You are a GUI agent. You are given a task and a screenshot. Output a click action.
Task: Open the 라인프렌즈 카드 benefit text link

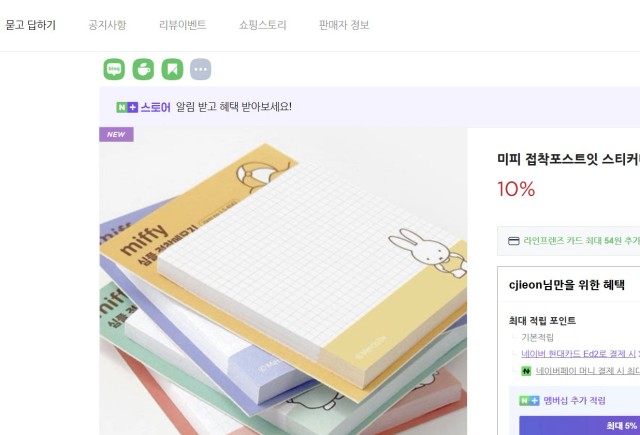[582, 241]
